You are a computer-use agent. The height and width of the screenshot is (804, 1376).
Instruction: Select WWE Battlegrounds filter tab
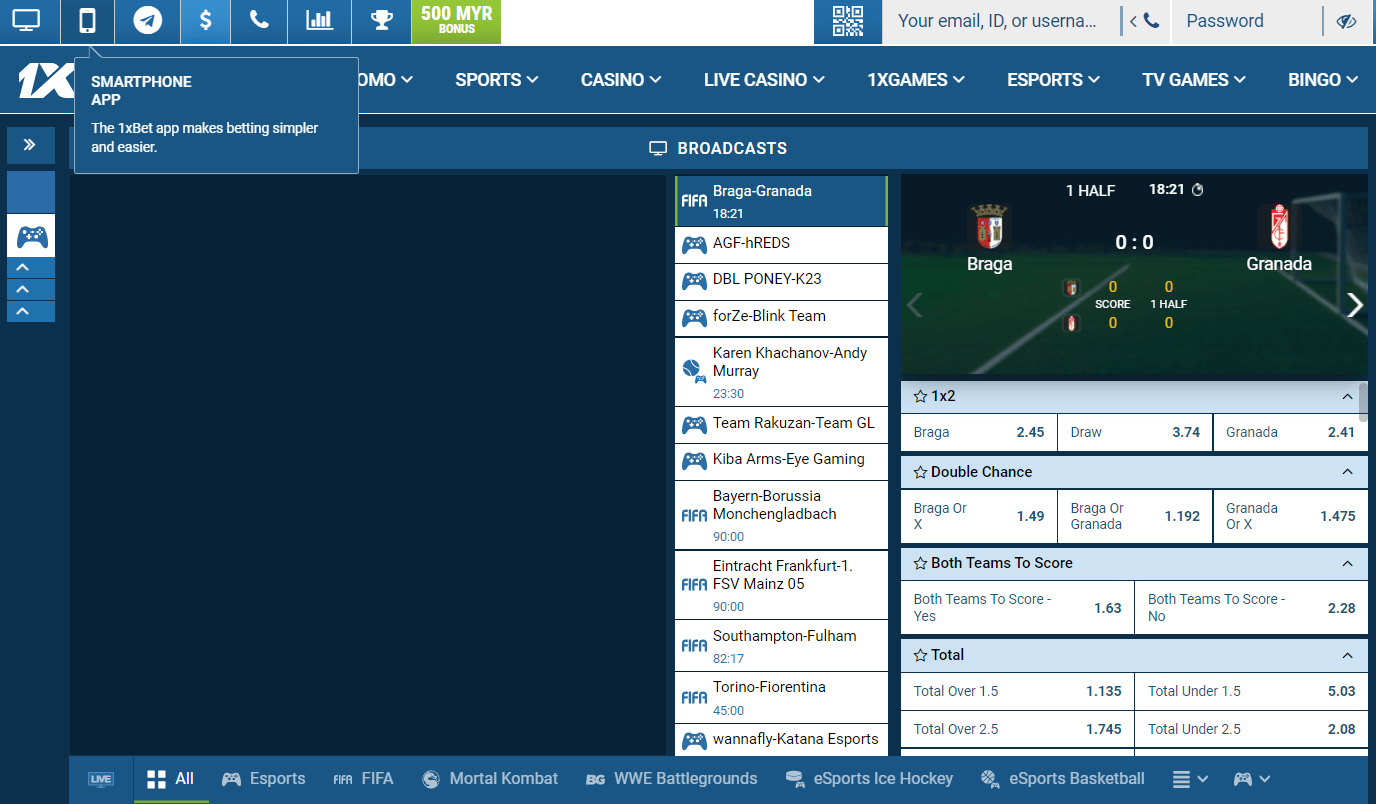[x=672, y=779]
